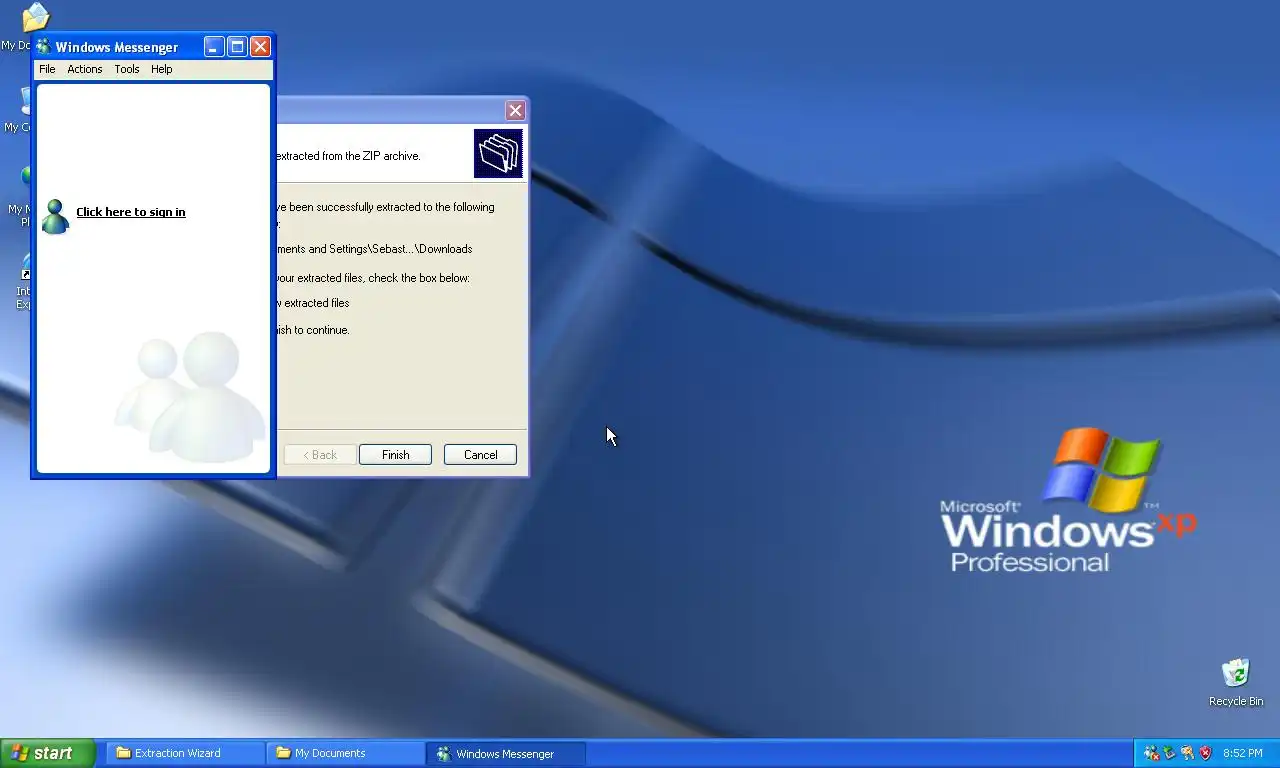Screen dimensions: 1280x768
Task: Maximize the Windows Messenger window
Action: [x=237, y=46]
